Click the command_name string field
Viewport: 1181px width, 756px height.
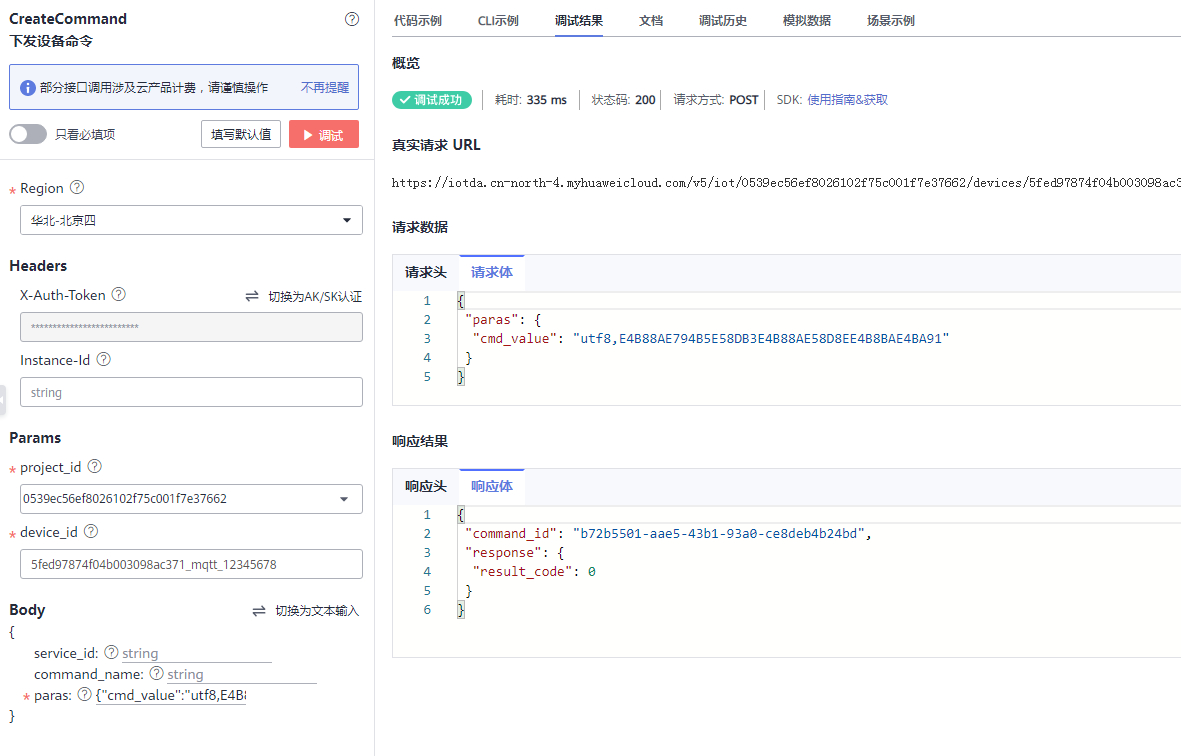[242, 675]
